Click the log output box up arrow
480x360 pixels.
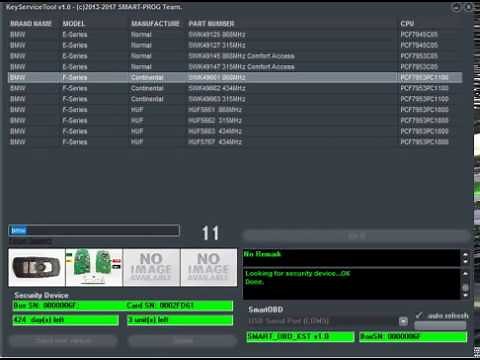(466, 273)
